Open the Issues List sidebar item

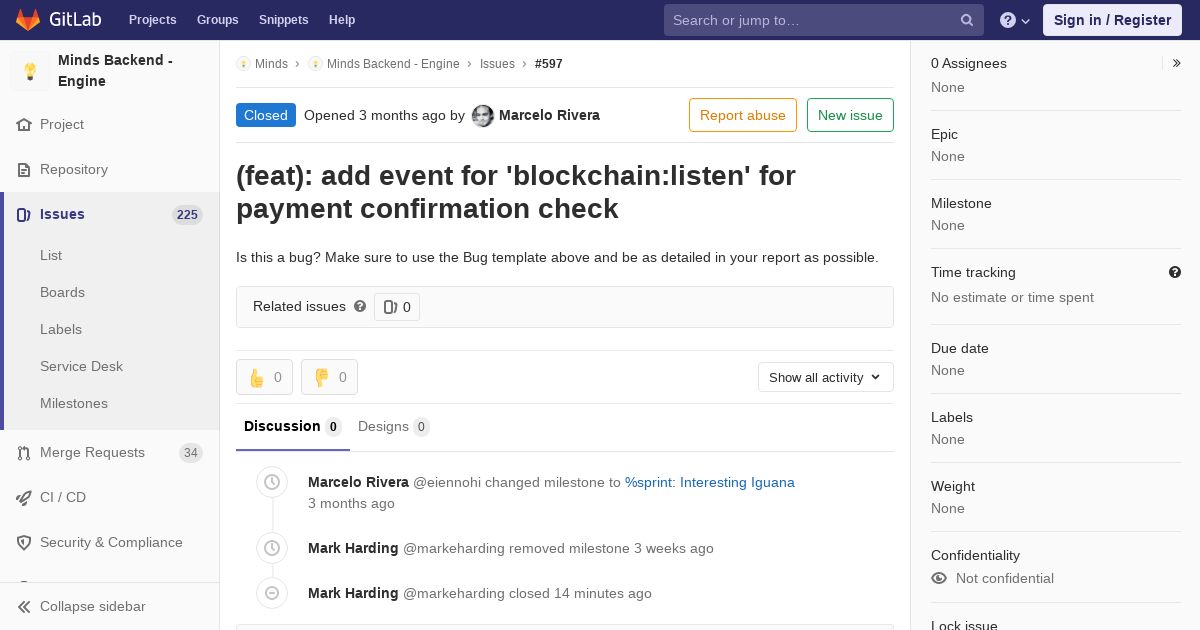pyautogui.click(x=51, y=255)
